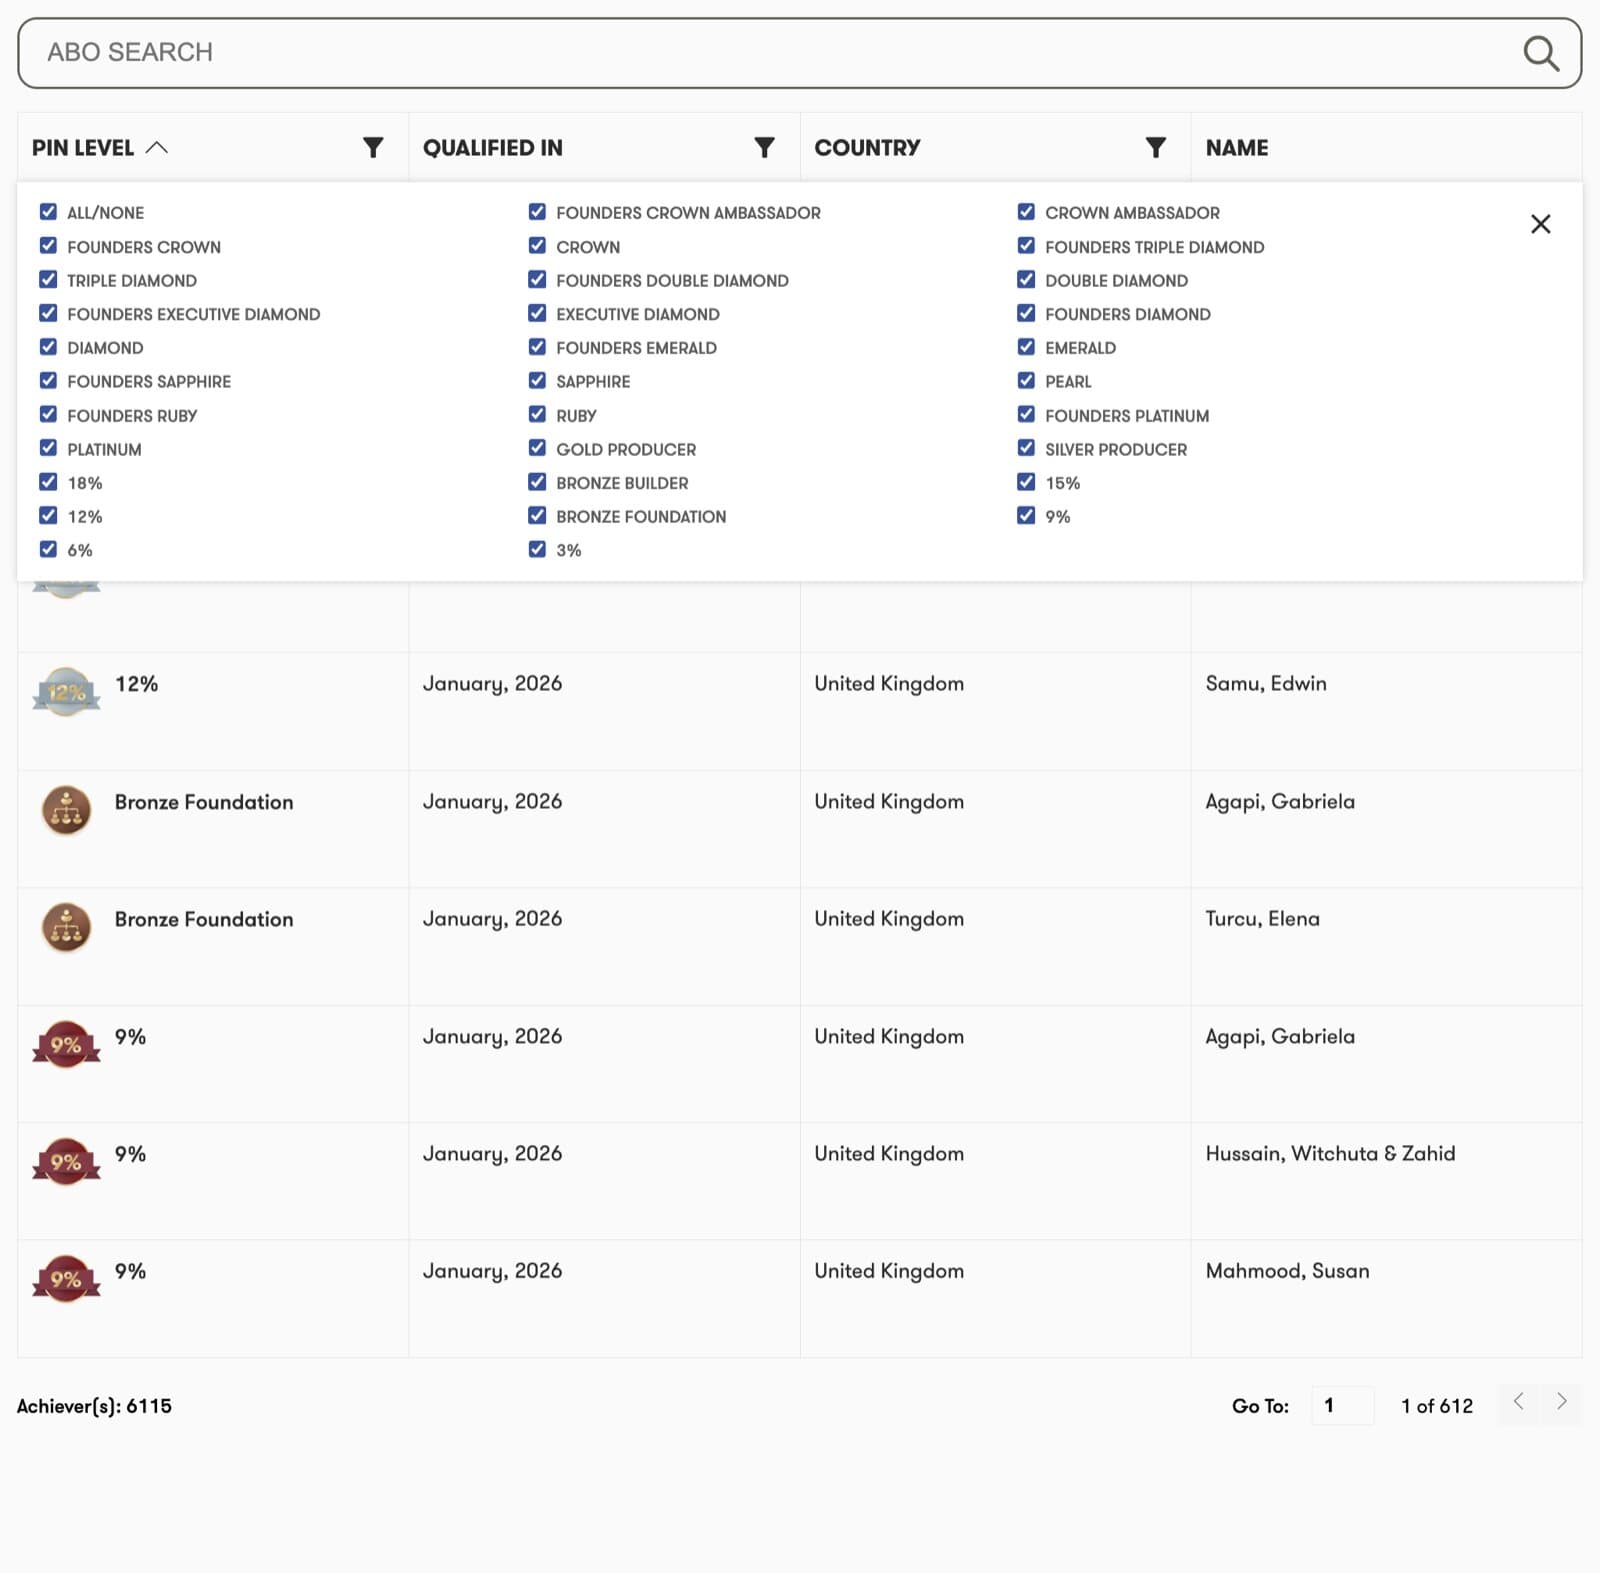Select the name Mahmood, Susan

(1287, 1271)
